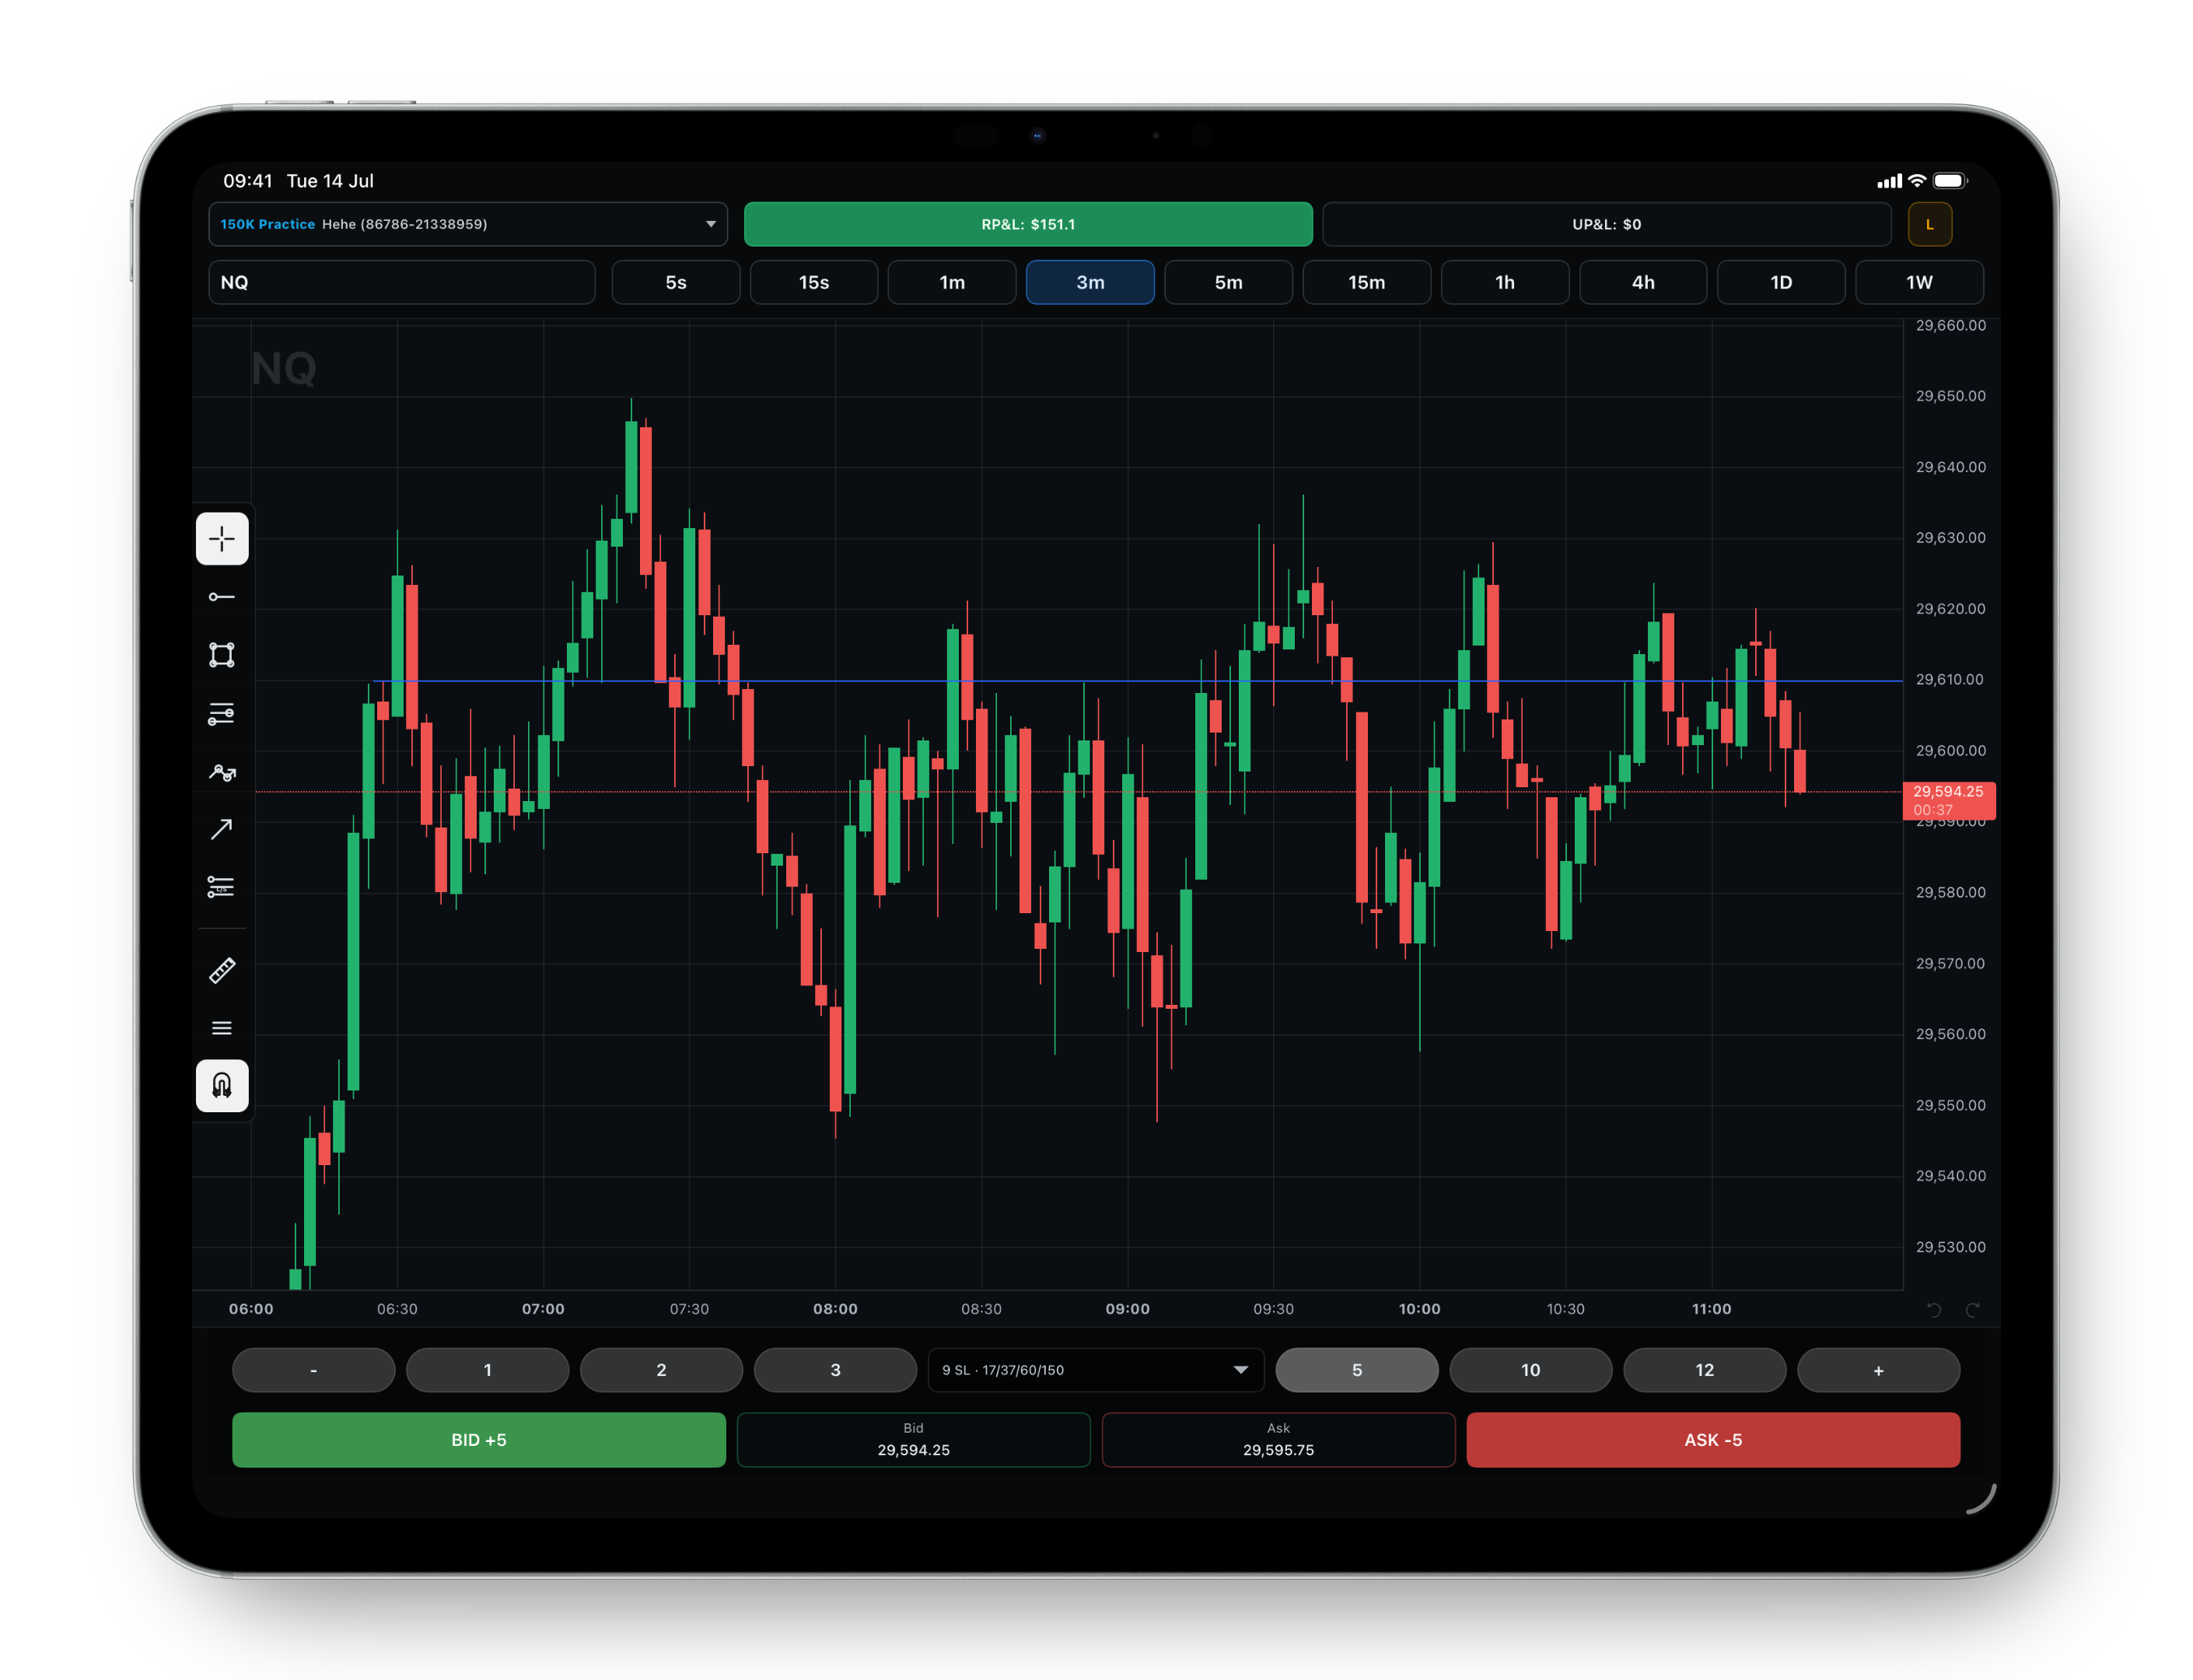Set order quantity to 10
The width and height of the screenshot is (2193, 1680).
click(x=1530, y=1370)
